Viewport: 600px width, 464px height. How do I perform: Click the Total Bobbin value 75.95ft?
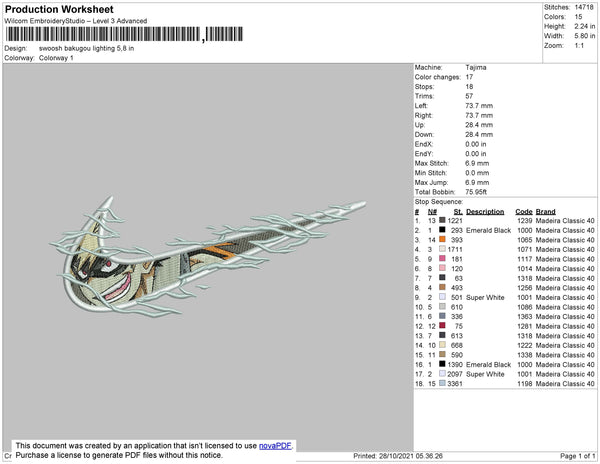coord(476,192)
